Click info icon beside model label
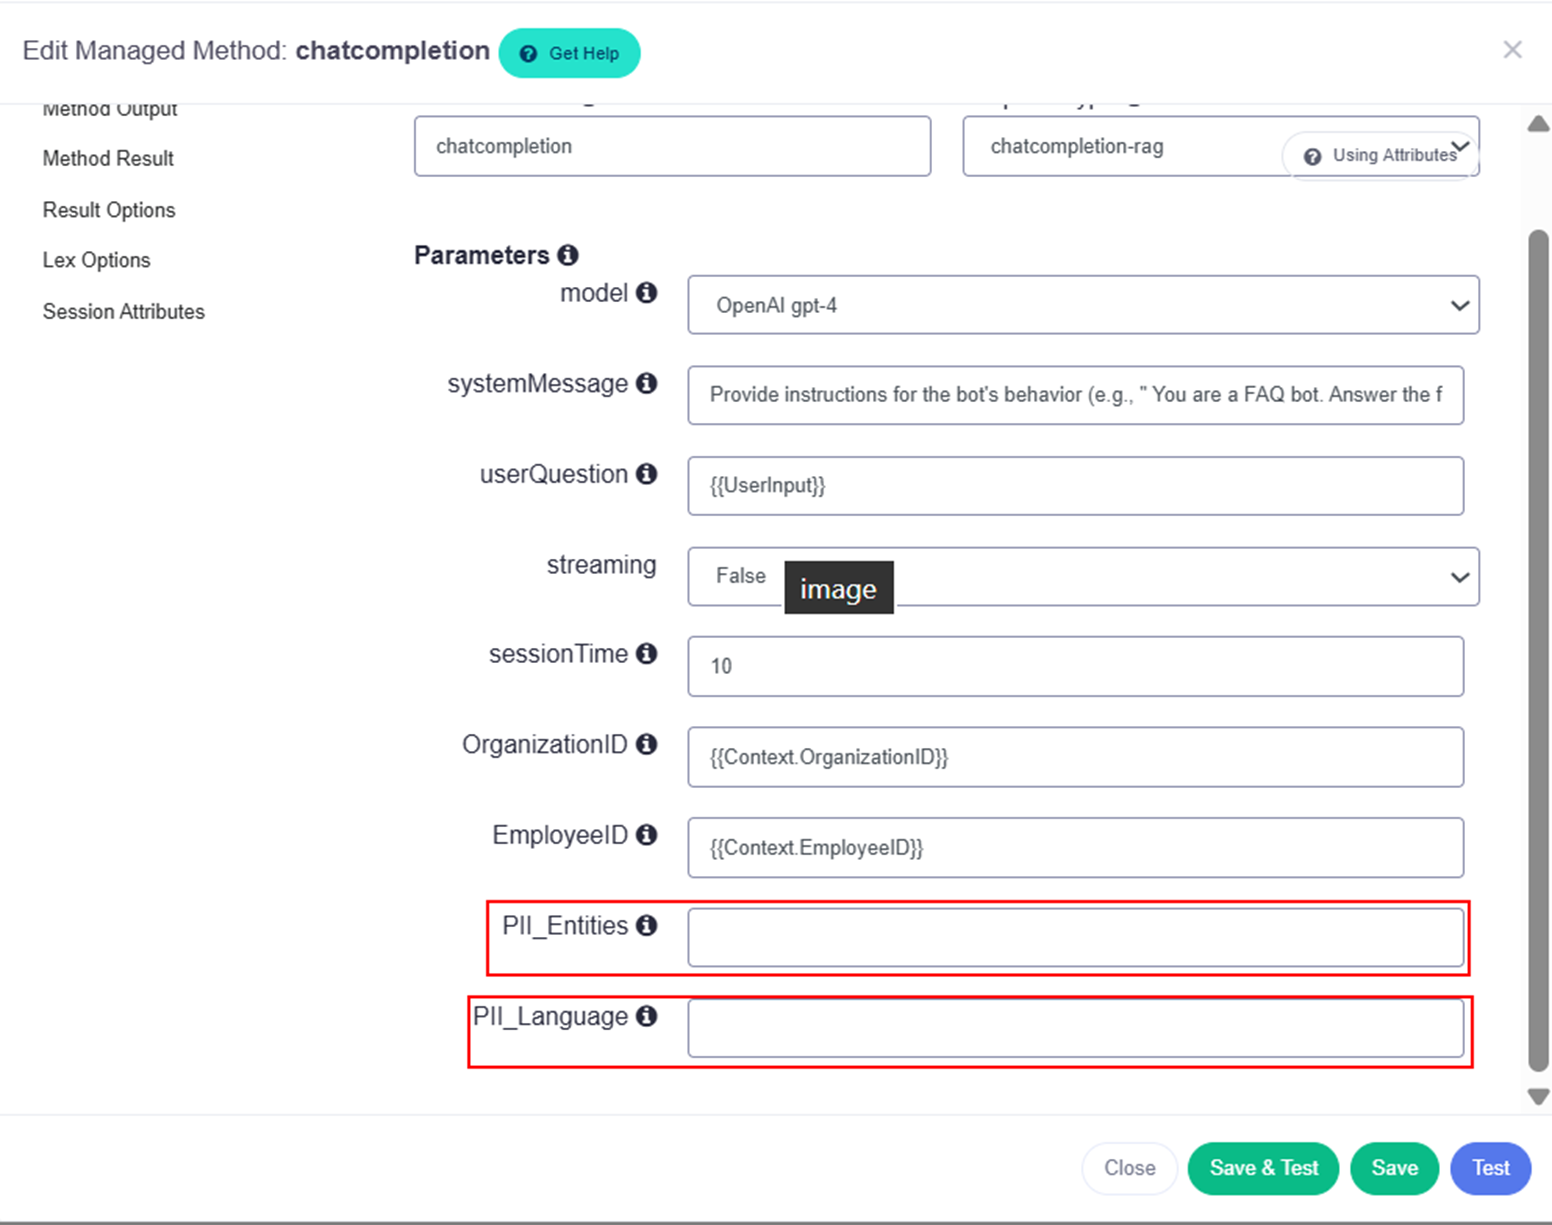The image size is (1552, 1225). point(647,292)
